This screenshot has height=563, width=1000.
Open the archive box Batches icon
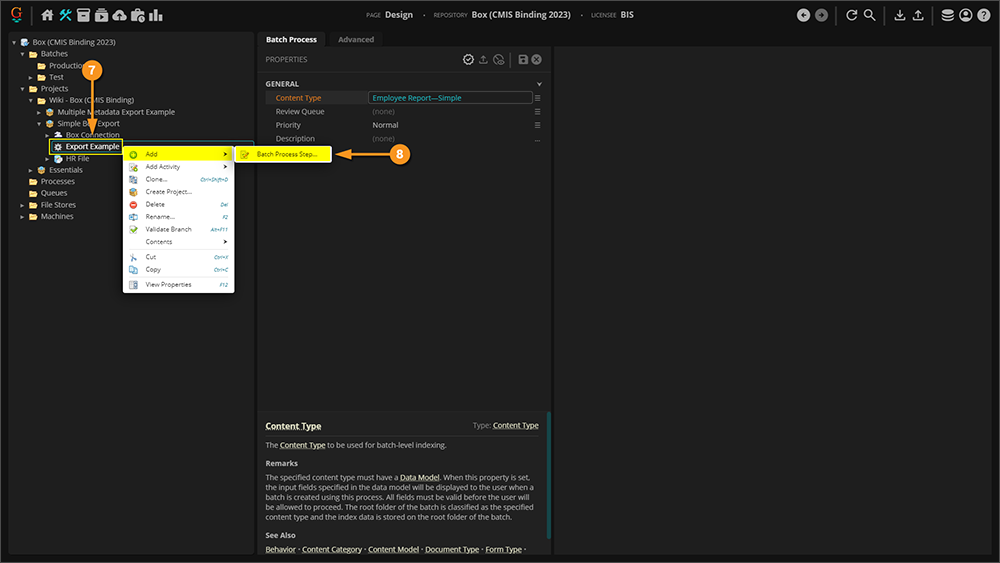(x=84, y=15)
